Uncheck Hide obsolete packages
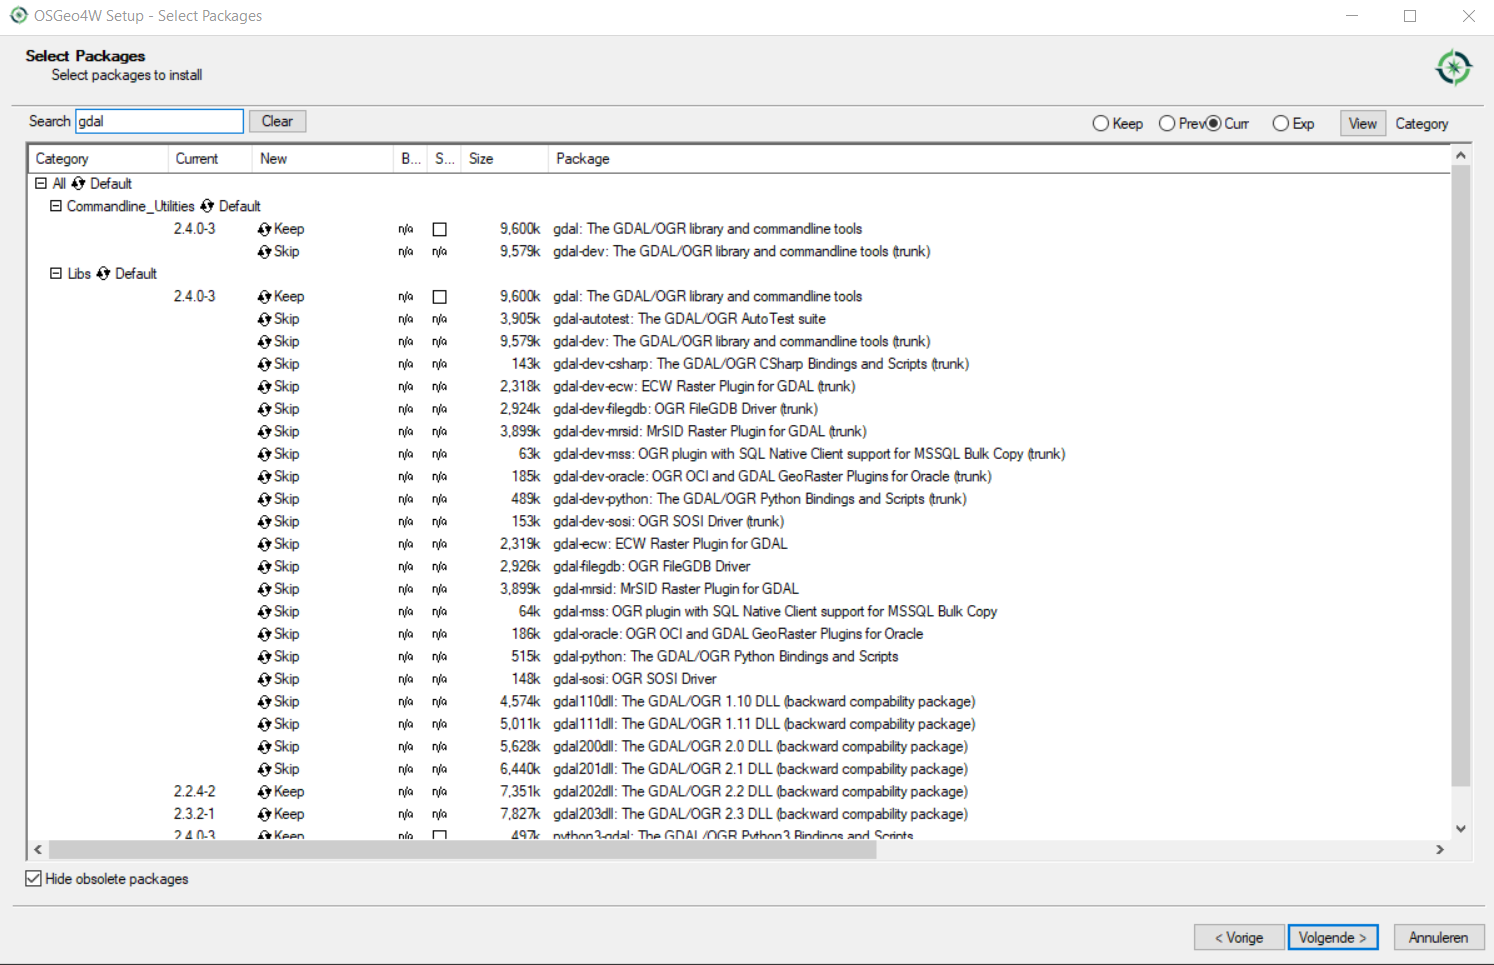This screenshot has height=965, width=1494. coord(33,878)
